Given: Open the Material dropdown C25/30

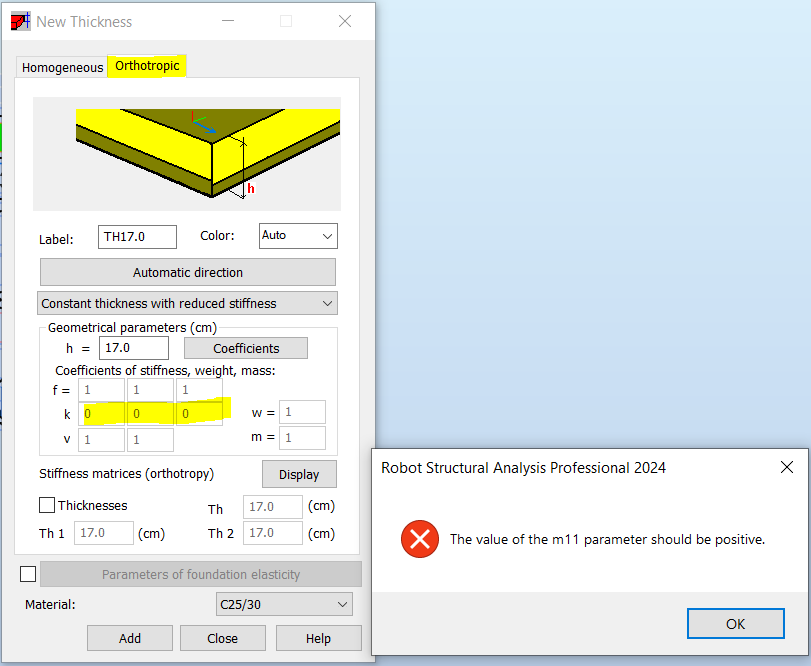Looking at the screenshot, I should (x=284, y=604).
